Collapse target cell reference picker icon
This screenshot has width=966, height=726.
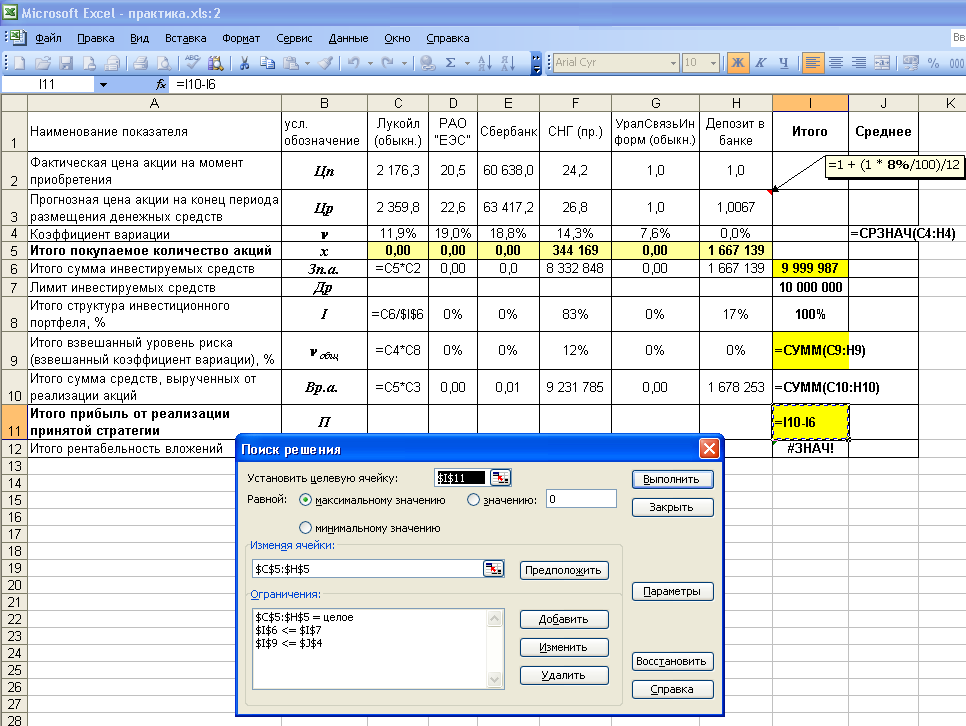pos(500,478)
